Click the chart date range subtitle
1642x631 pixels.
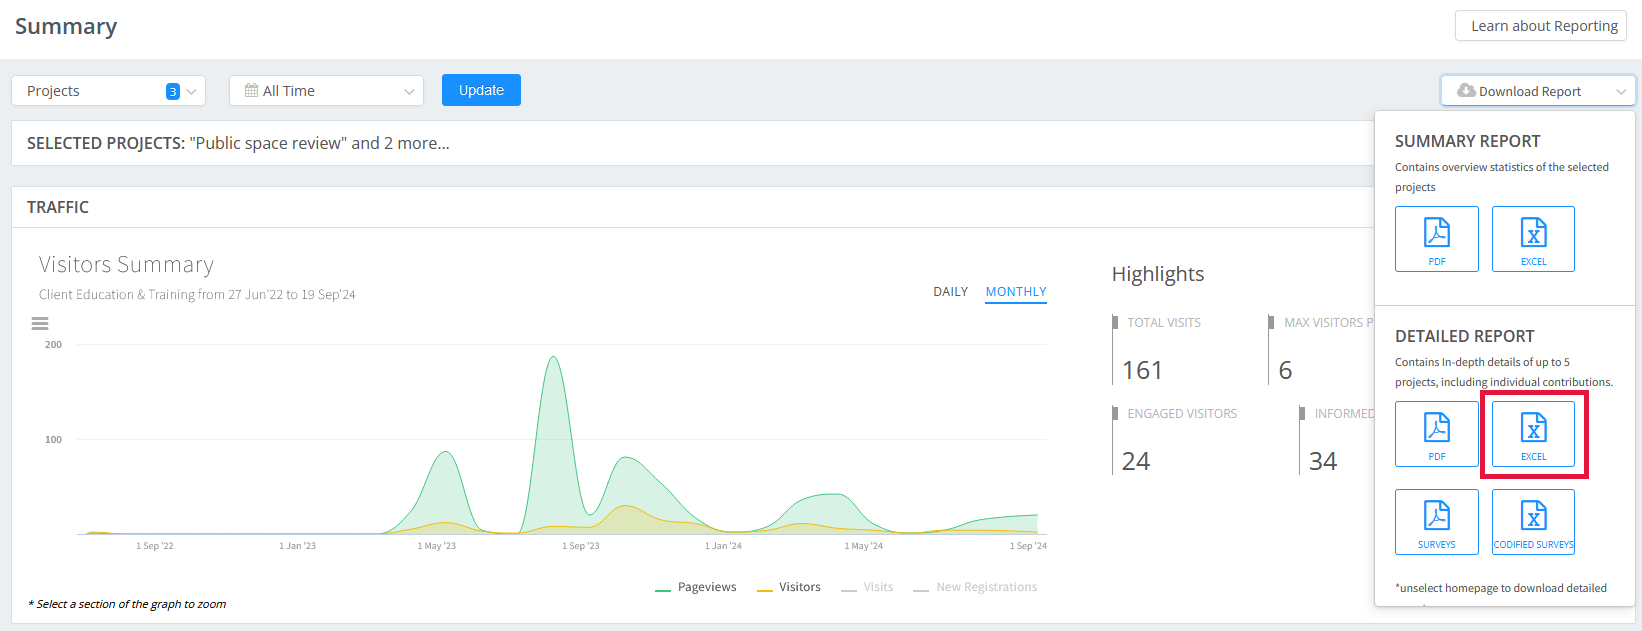[x=197, y=295]
